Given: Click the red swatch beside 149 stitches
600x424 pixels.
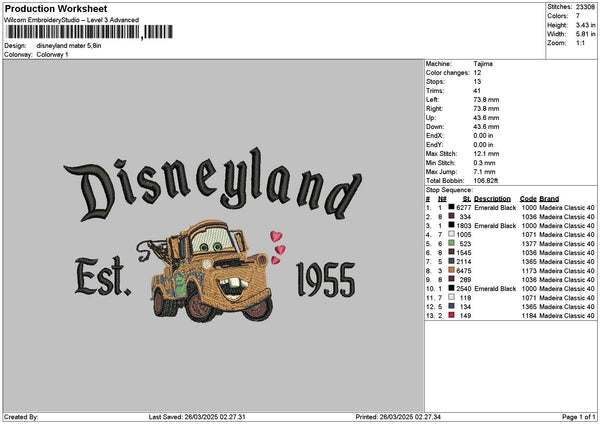Looking at the screenshot, I should click(x=452, y=315).
